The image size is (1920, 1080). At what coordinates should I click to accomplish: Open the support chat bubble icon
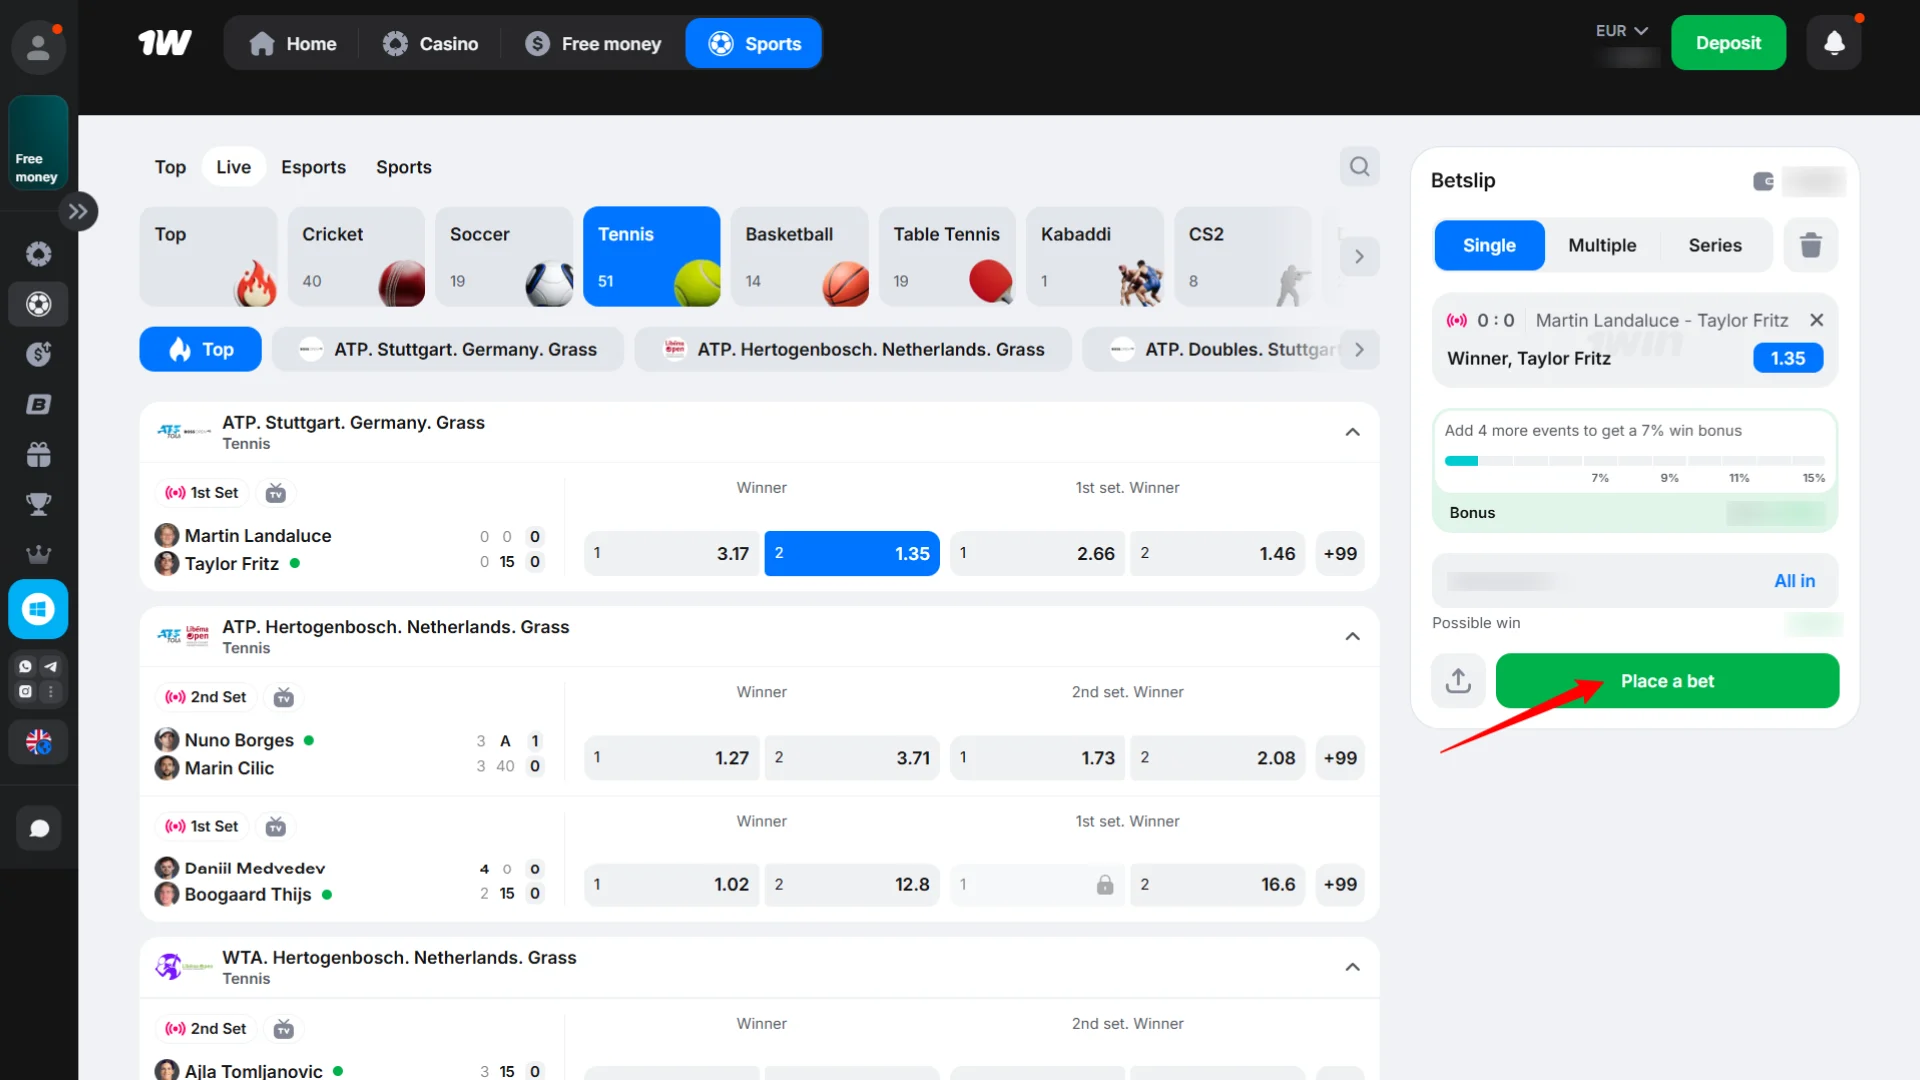click(x=39, y=828)
